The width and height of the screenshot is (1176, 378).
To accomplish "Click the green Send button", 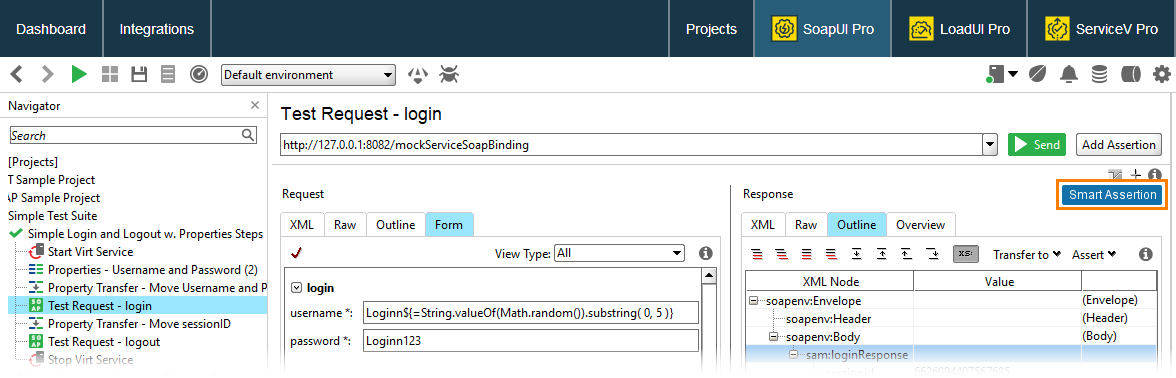I will 1036,145.
